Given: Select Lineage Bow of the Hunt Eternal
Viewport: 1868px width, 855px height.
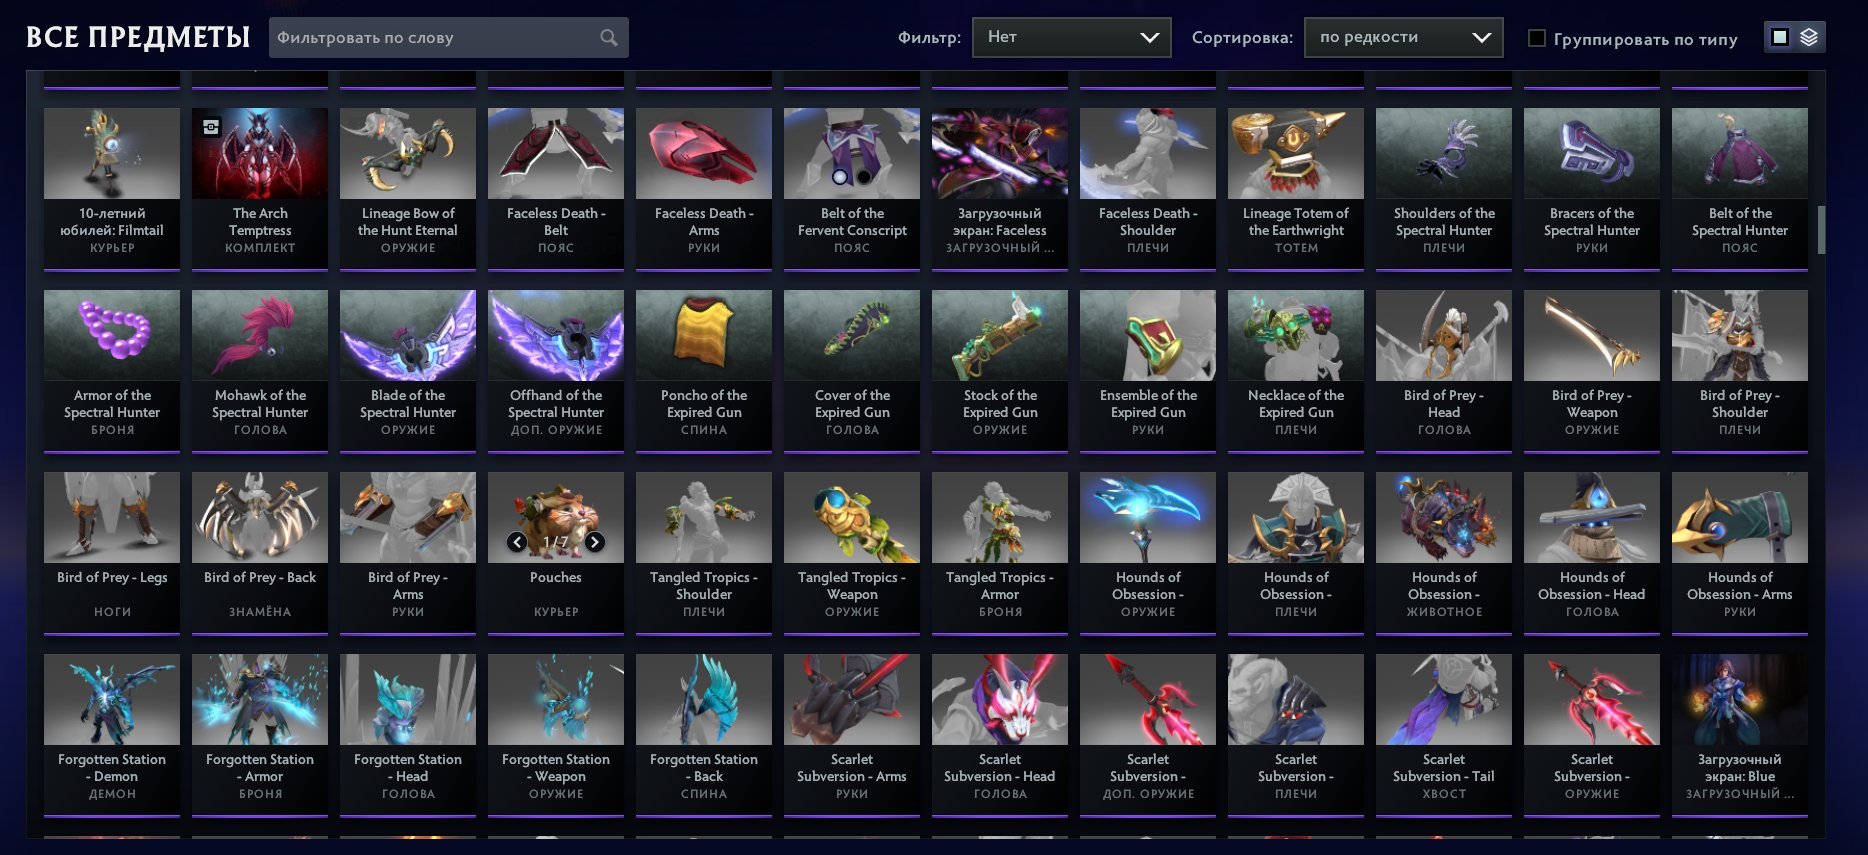Looking at the screenshot, I should [408, 187].
